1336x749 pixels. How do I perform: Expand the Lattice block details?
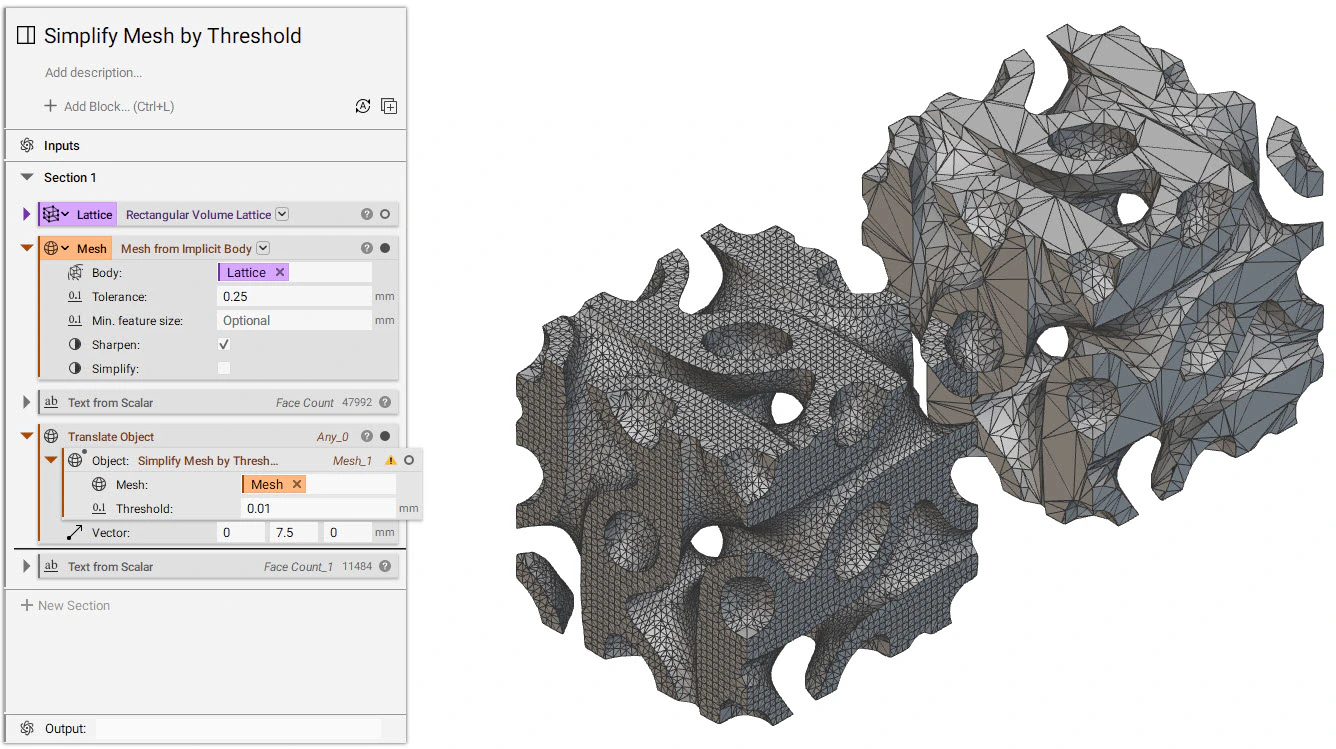pos(26,214)
